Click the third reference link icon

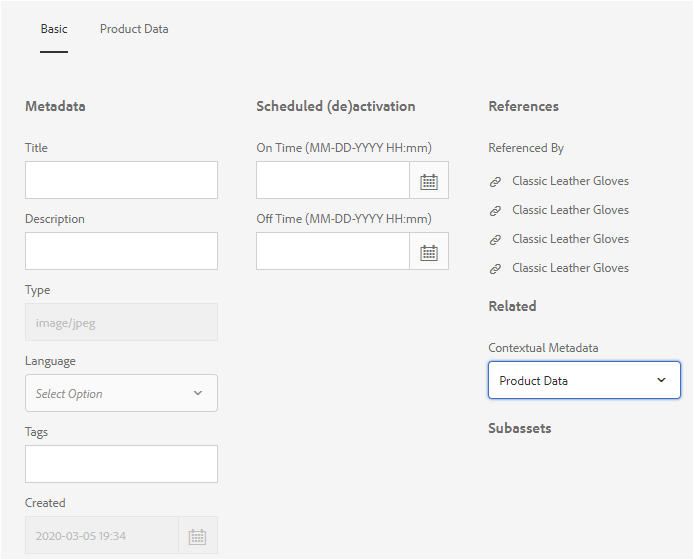click(x=495, y=240)
